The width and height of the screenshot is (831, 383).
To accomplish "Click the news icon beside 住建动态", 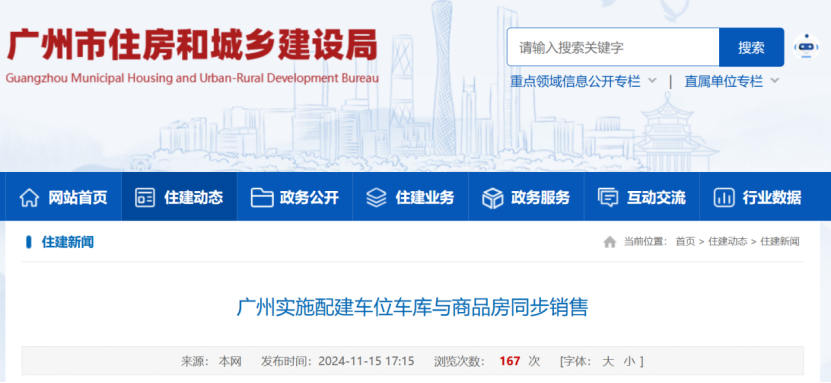I will click(x=145, y=198).
